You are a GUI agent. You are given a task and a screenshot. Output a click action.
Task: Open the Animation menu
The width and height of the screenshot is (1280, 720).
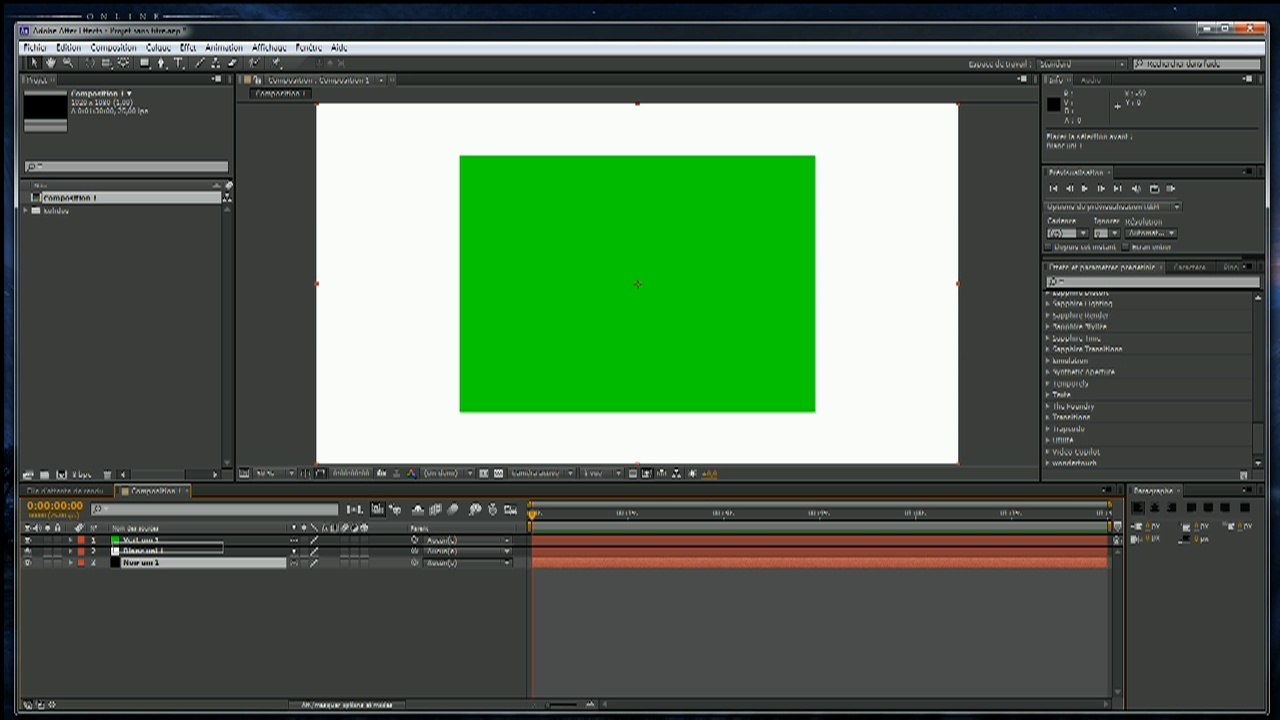point(224,48)
